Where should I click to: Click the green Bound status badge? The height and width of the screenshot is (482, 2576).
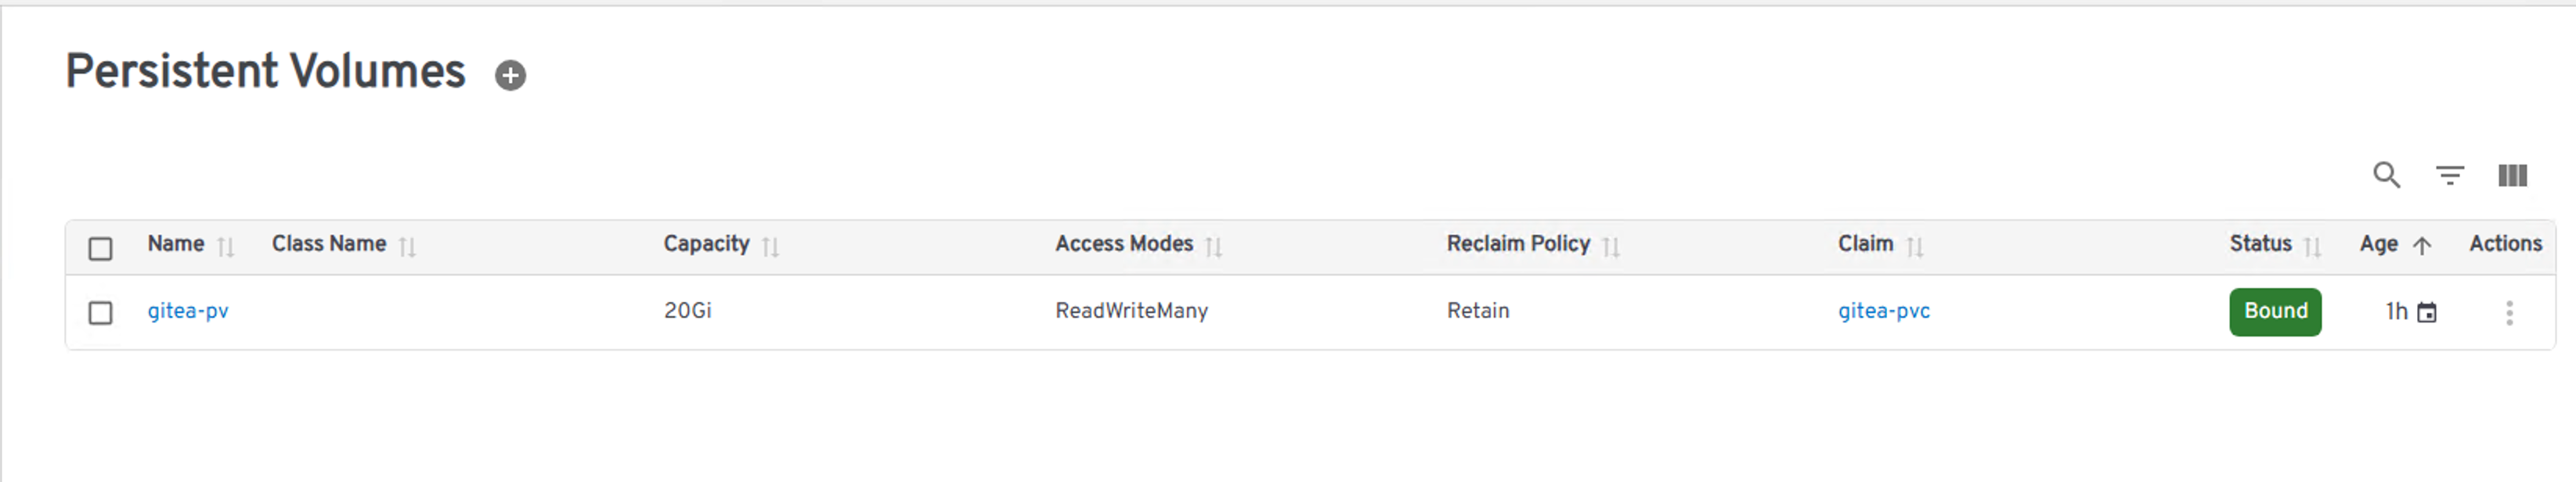[x=2275, y=312]
